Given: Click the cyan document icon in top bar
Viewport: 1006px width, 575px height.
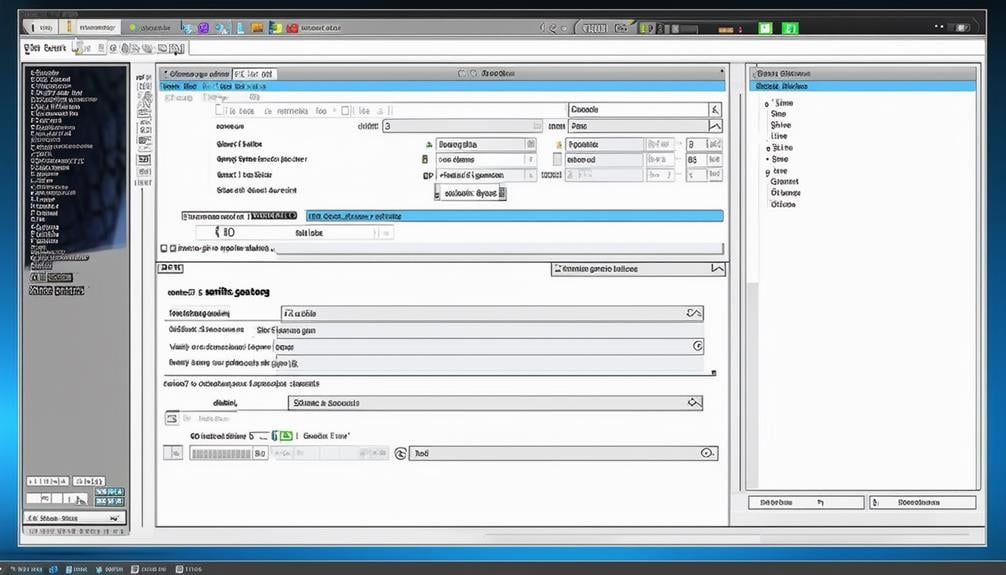Looking at the screenshot, I should (x=241, y=28).
